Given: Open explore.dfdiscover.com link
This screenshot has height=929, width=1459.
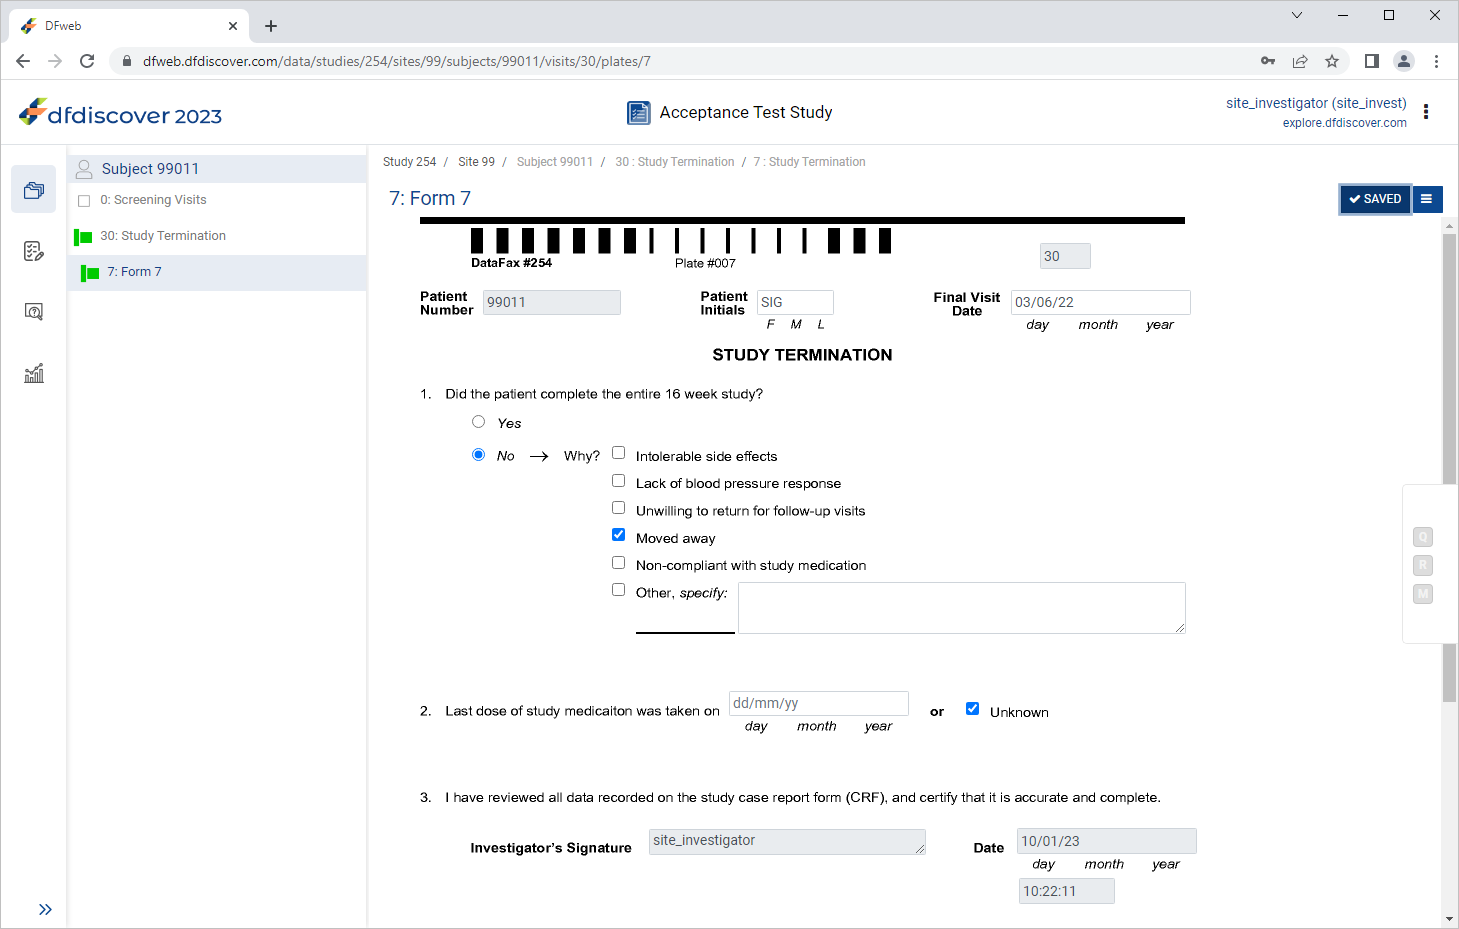Looking at the screenshot, I should pos(1344,123).
